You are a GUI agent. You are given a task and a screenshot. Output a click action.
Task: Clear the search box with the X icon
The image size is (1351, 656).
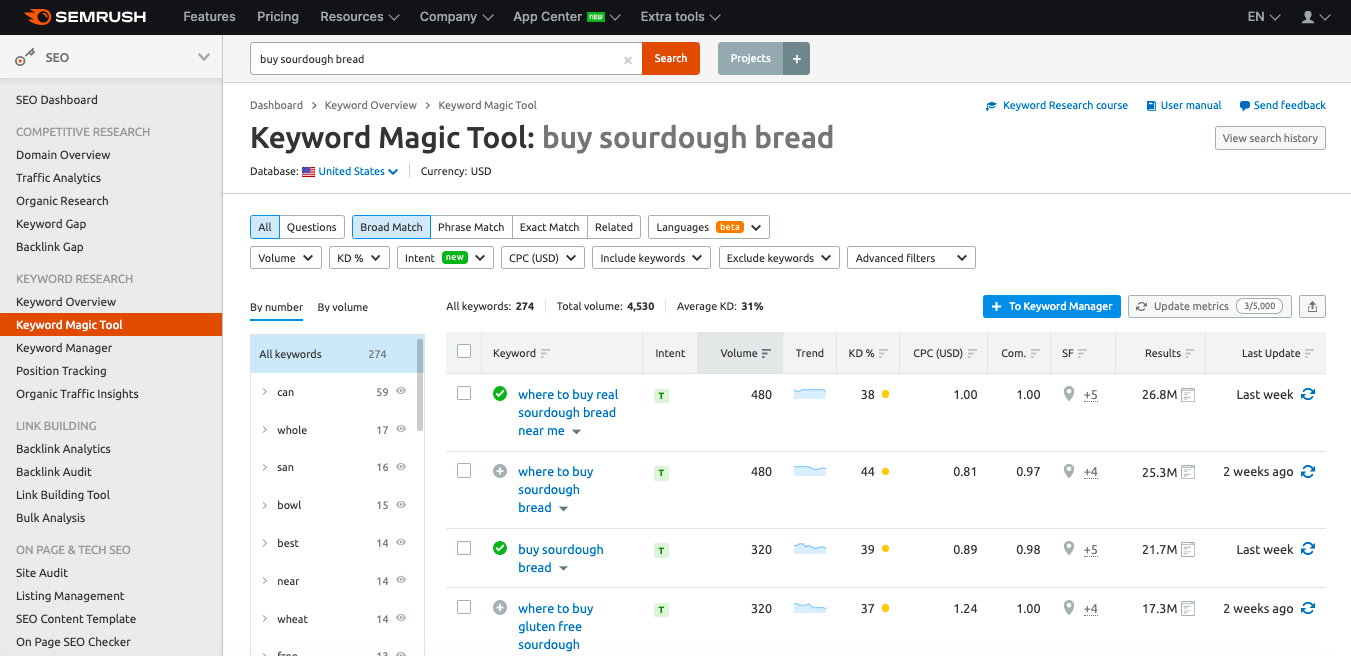[628, 60]
